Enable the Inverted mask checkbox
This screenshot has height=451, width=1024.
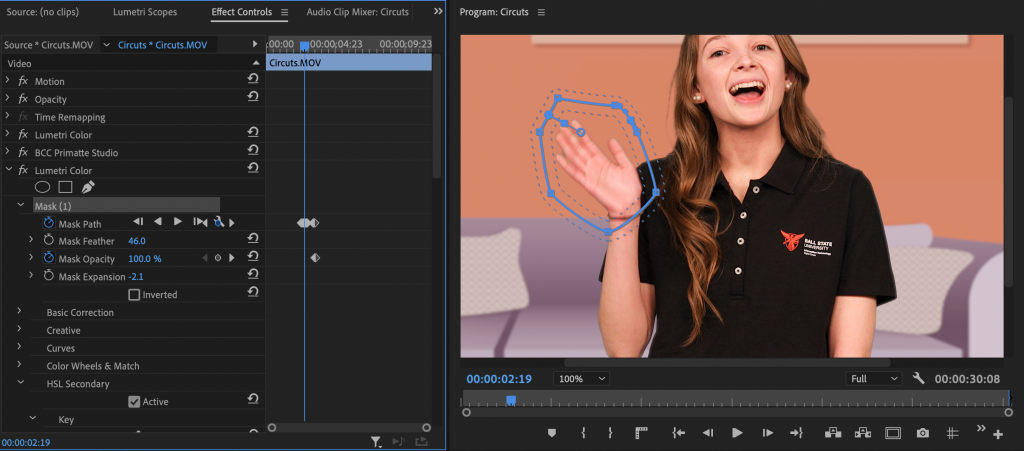click(134, 295)
